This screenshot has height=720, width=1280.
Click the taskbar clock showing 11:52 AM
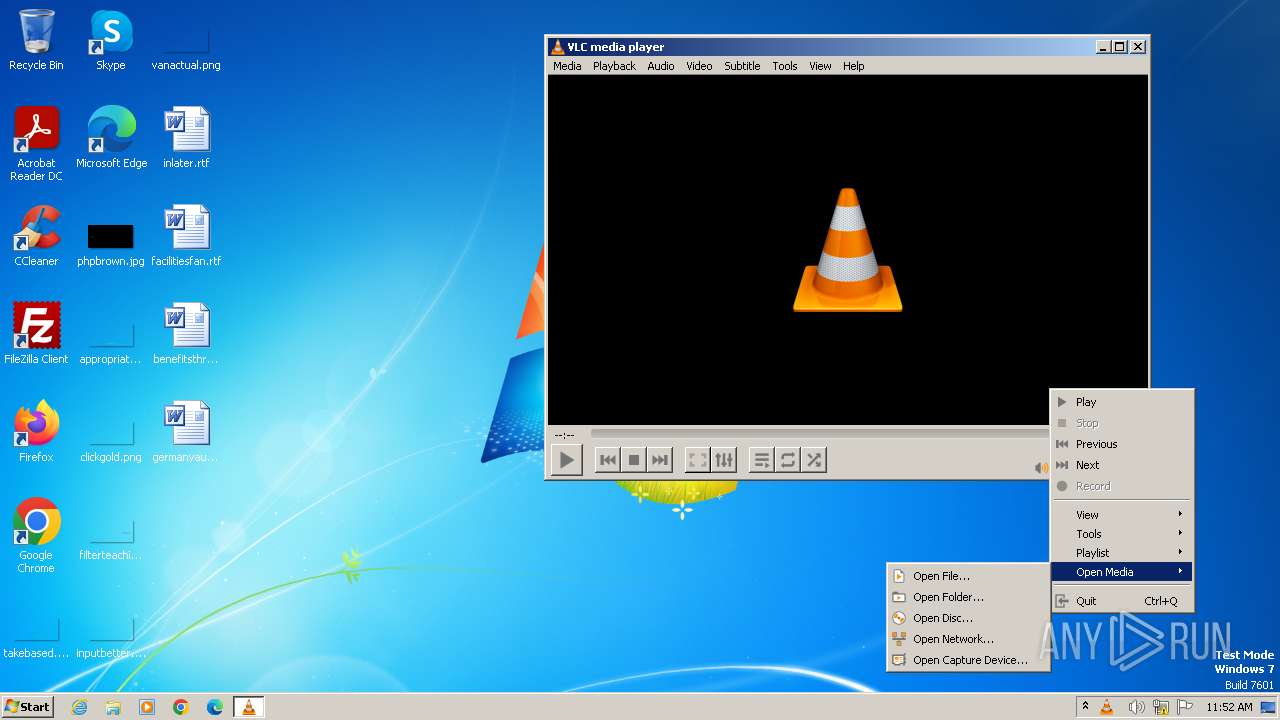1229,707
